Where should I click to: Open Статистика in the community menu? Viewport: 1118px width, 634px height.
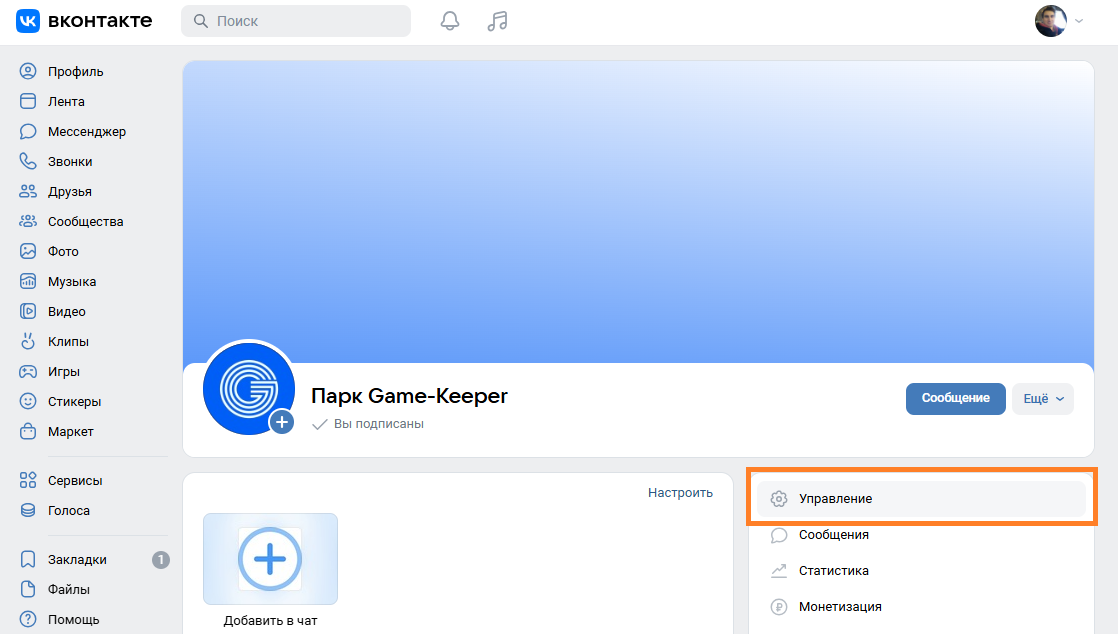tap(833, 571)
